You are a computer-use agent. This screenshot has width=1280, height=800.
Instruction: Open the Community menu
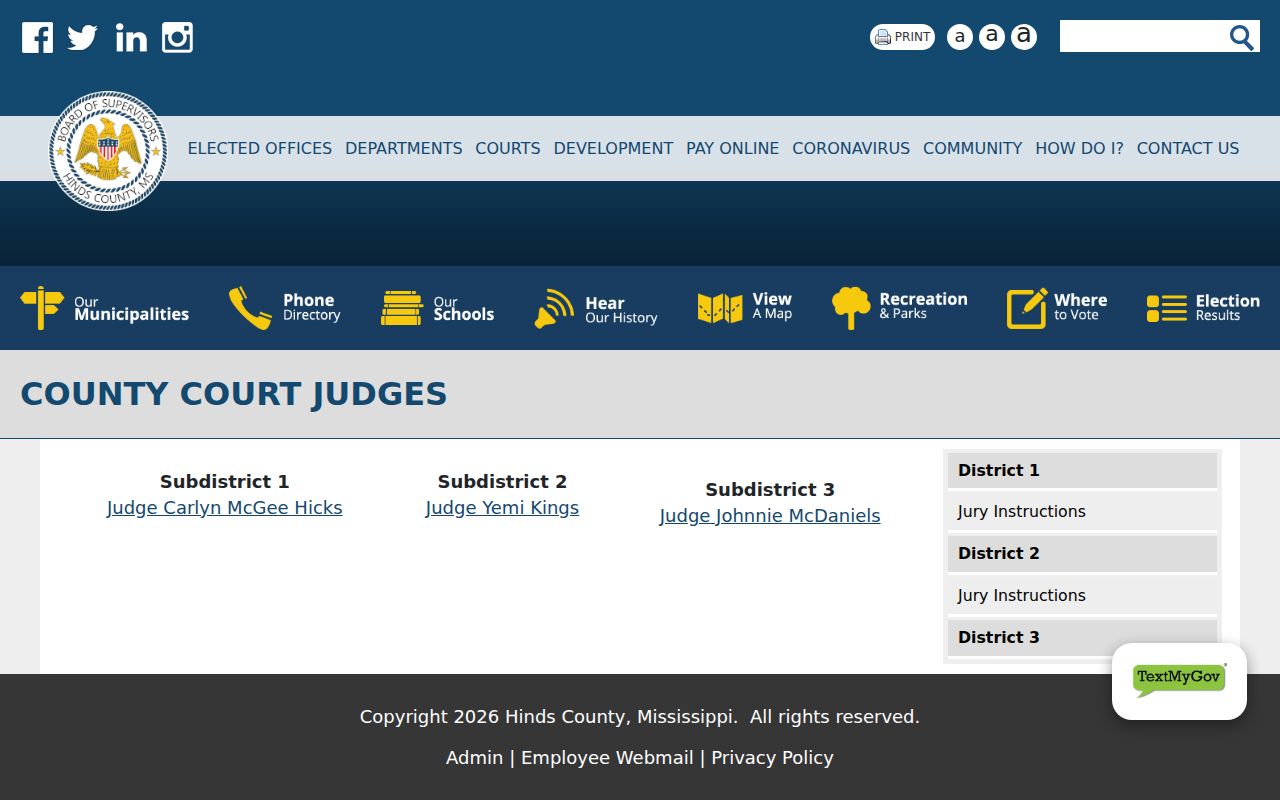973,148
